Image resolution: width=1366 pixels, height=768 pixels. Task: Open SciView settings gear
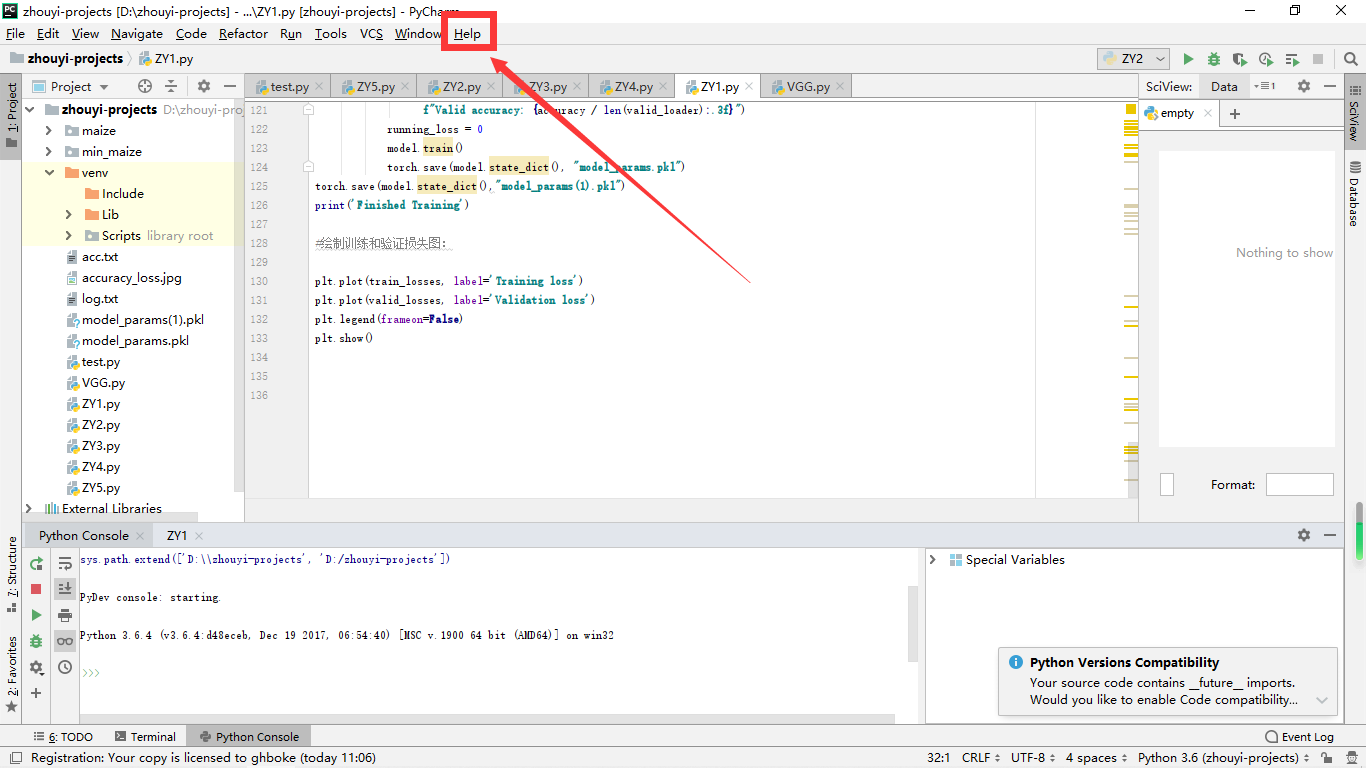(1304, 86)
